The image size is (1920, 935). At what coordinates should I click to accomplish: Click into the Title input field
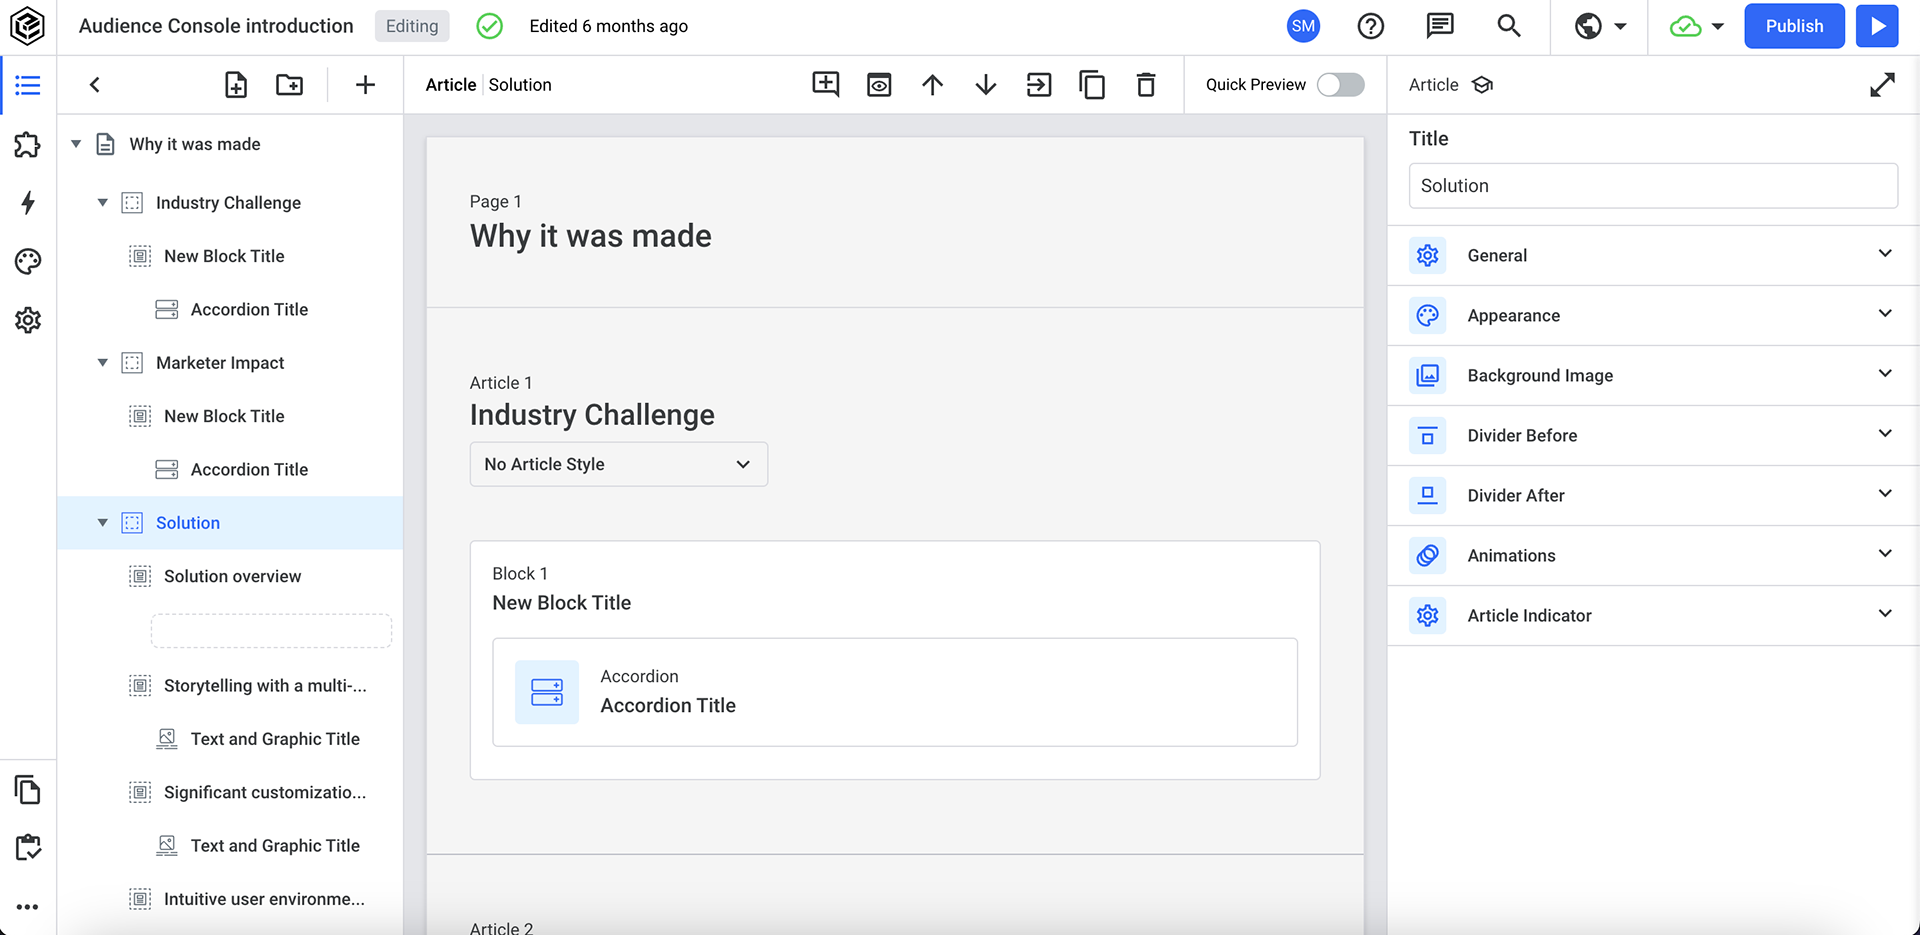1653,186
